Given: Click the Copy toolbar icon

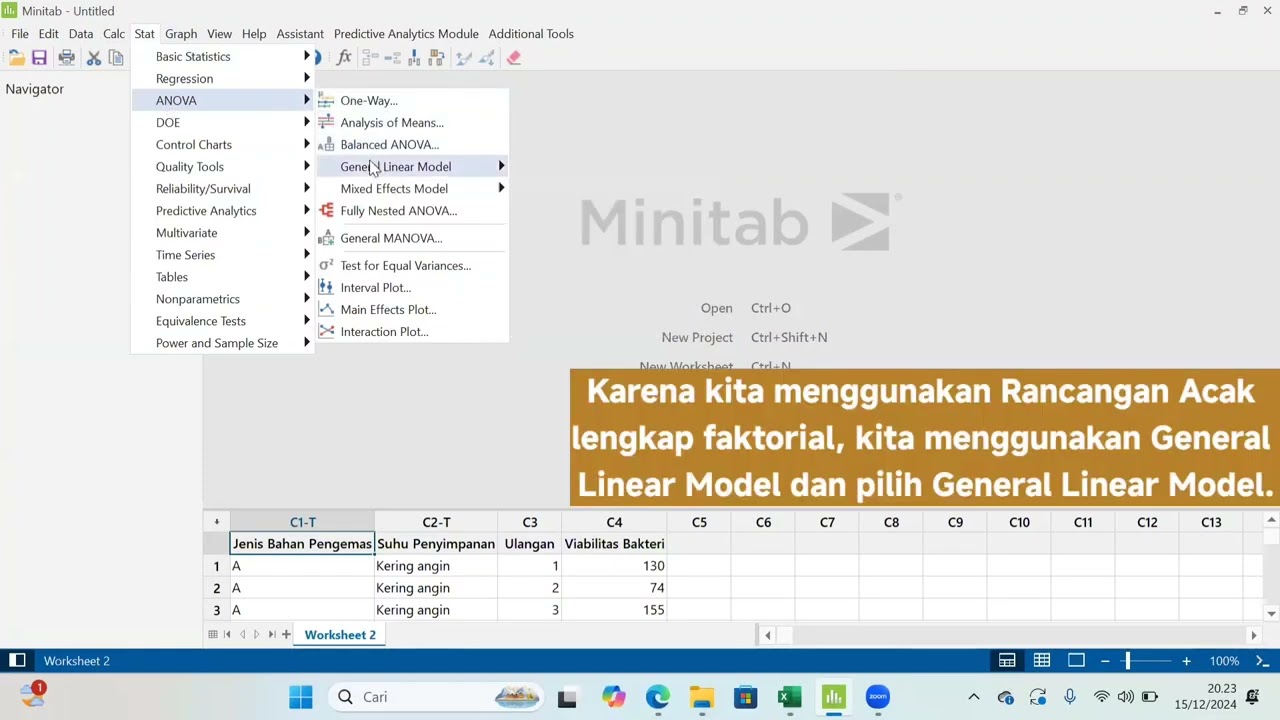Looking at the screenshot, I should [116, 58].
